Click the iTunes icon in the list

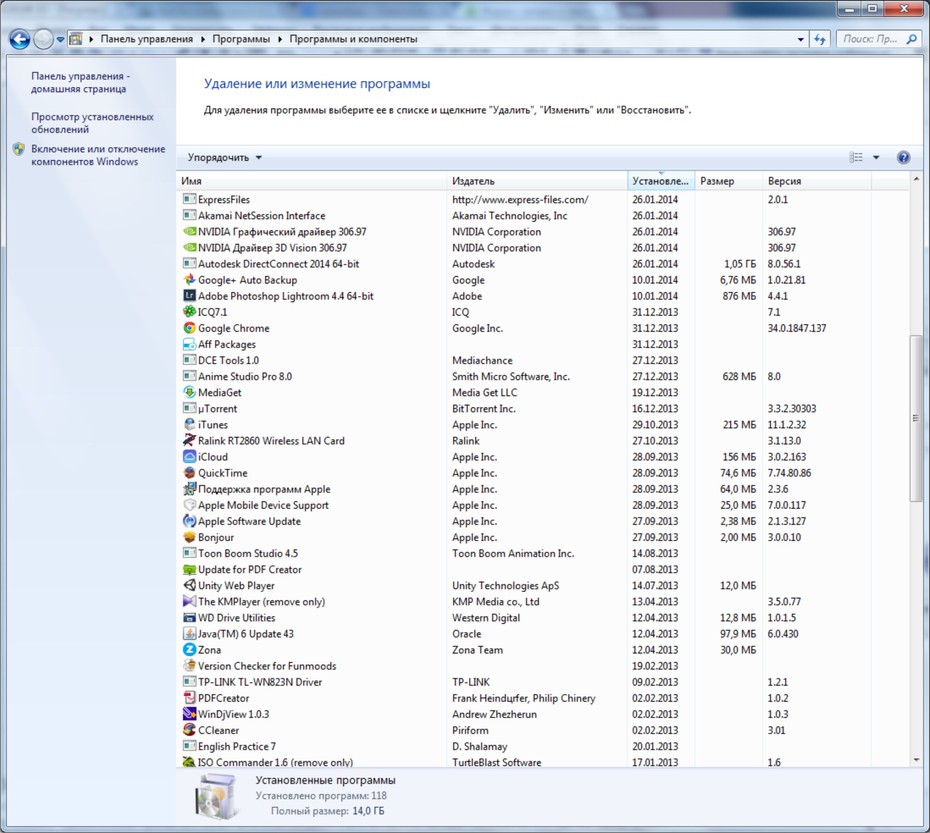coord(189,425)
